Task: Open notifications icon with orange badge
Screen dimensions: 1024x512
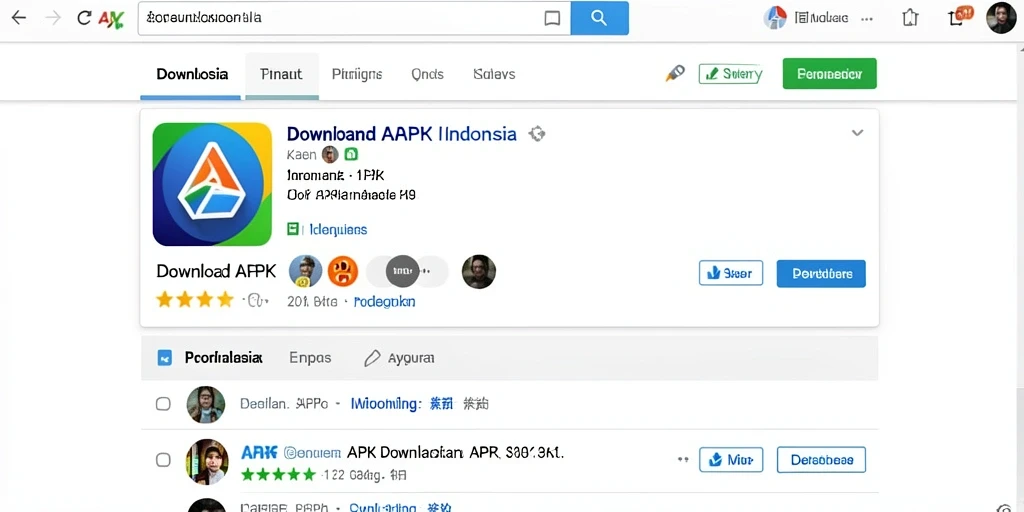Action: [959, 16]
